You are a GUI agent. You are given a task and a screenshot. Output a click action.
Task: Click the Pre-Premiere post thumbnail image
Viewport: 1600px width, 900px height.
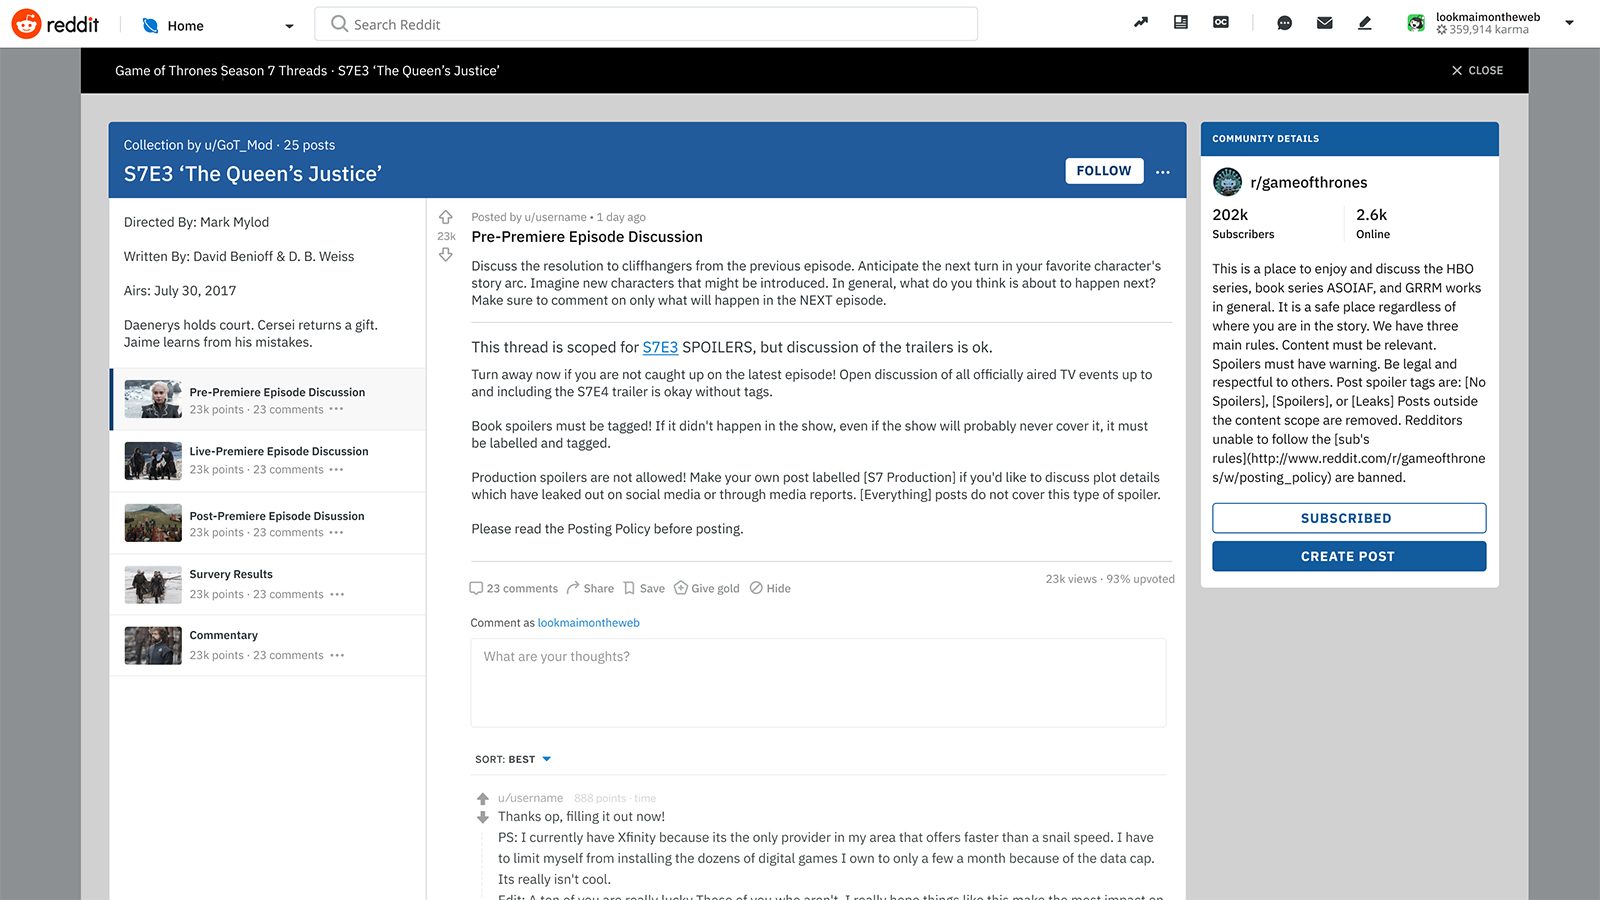click(153, 399)
